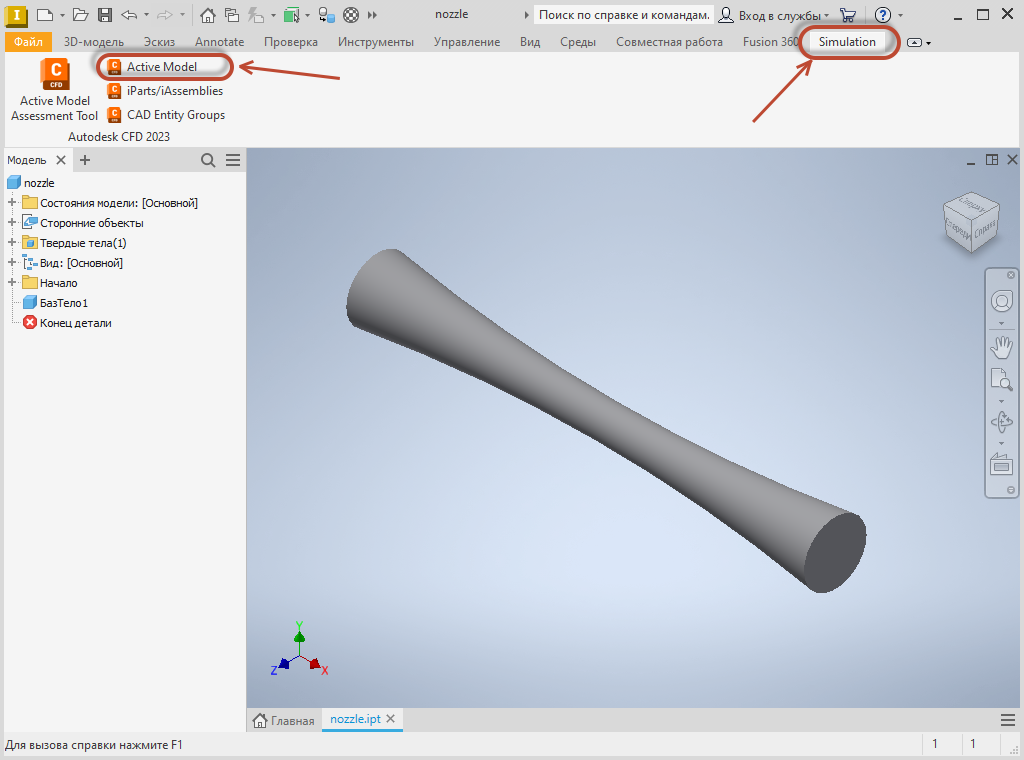Launch Active Model Assessment Tool

point(55,89)
